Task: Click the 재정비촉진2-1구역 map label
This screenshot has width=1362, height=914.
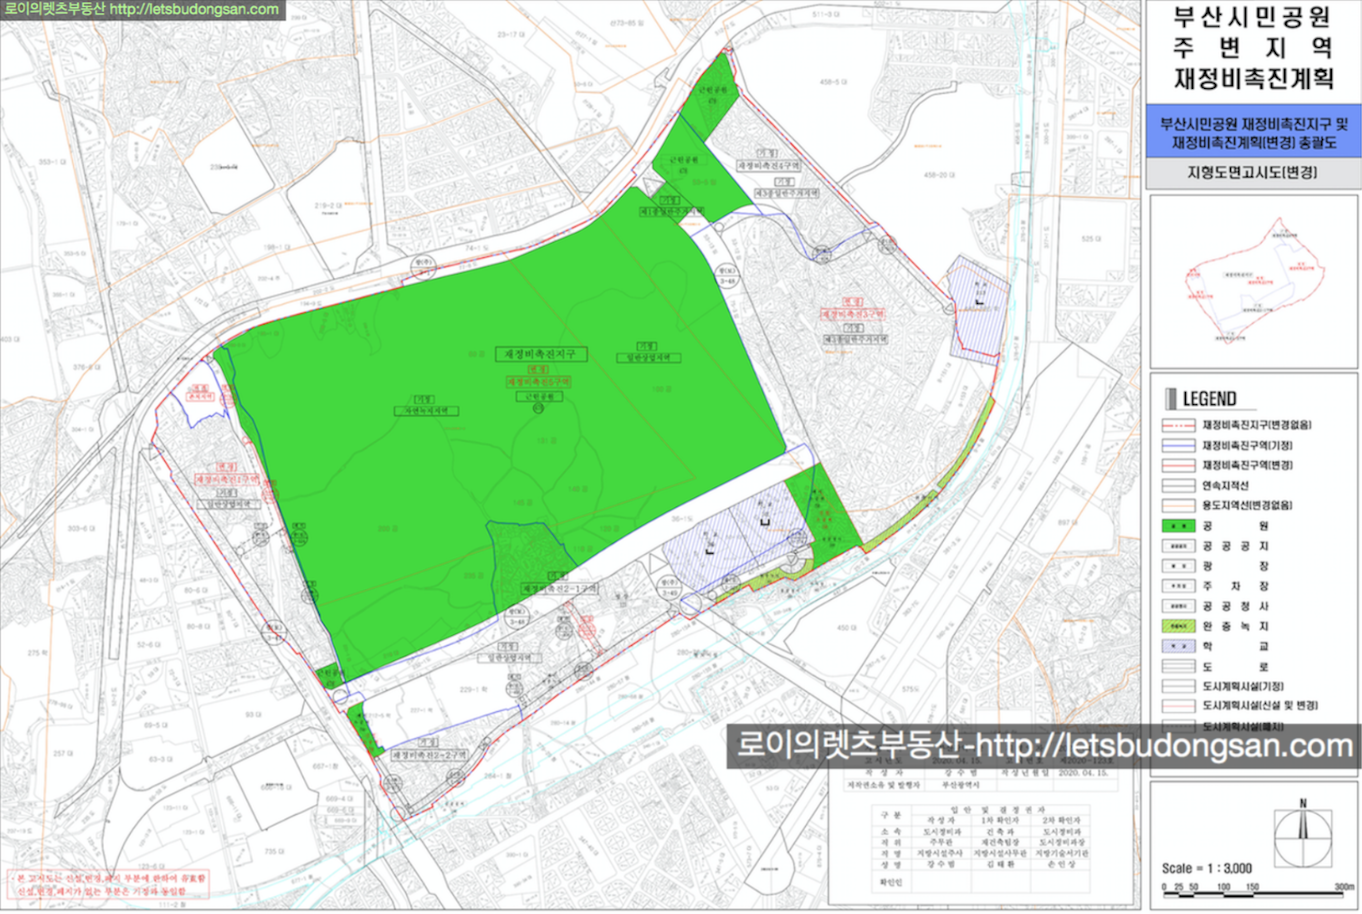Action: pyautogui.click(x=560, y=589)
